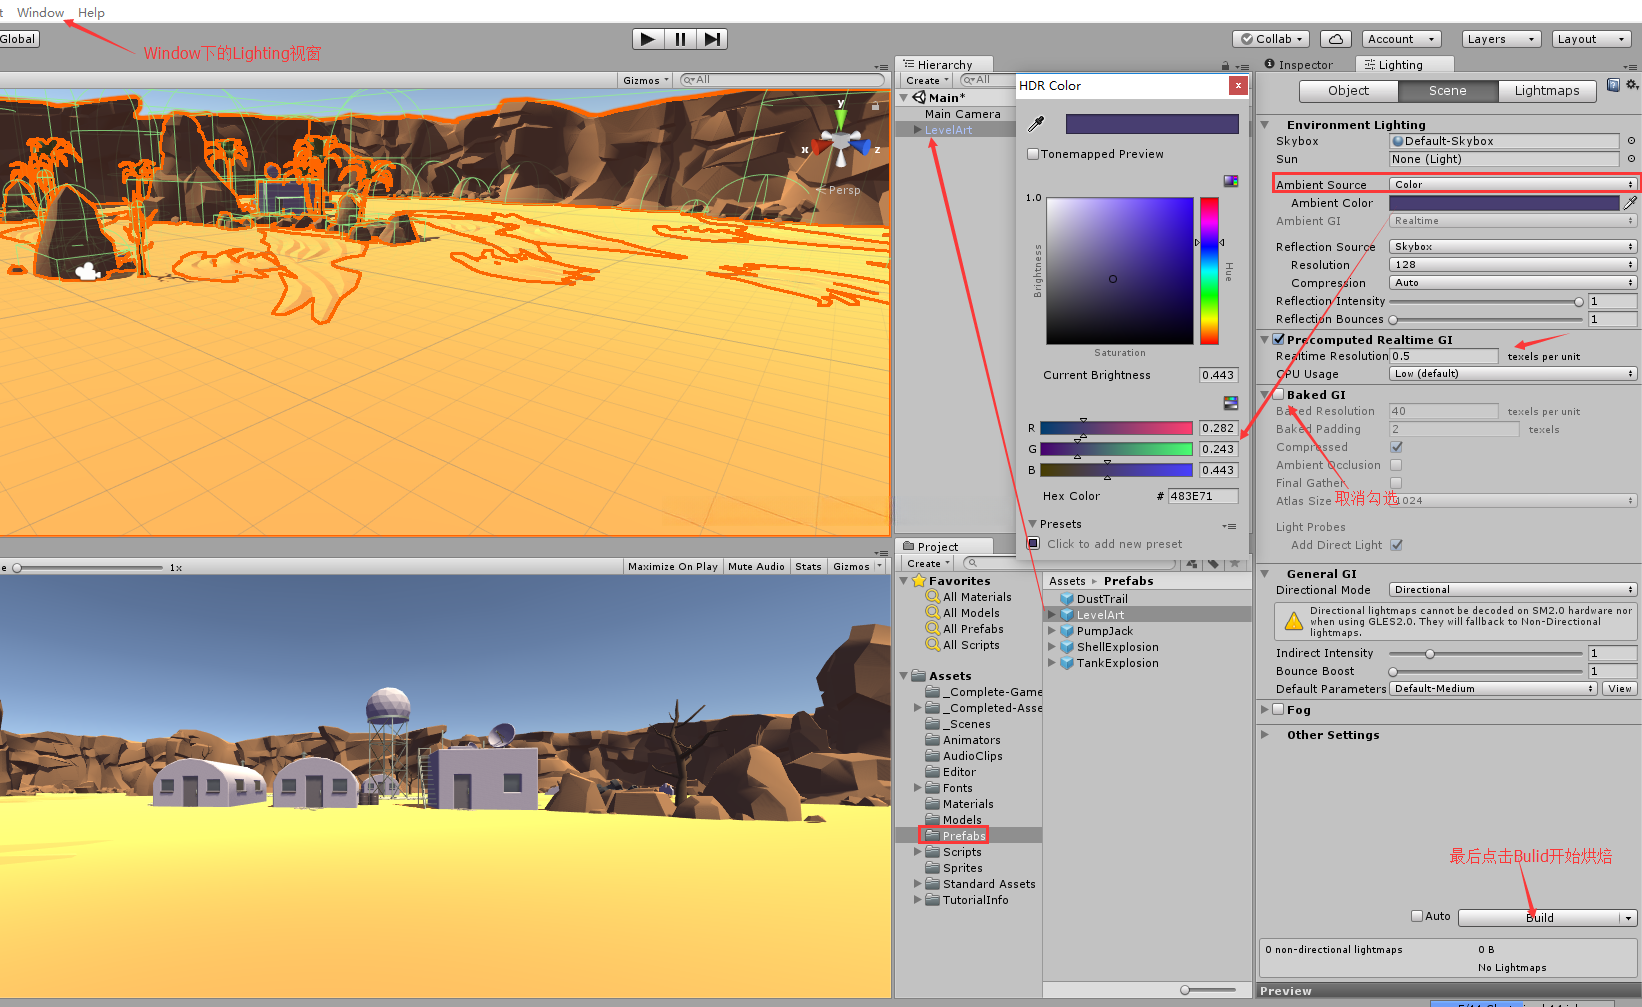Switch to the Lightmaps tab
Screen dimensions: 1642x1007
(x=1546, y=91)
